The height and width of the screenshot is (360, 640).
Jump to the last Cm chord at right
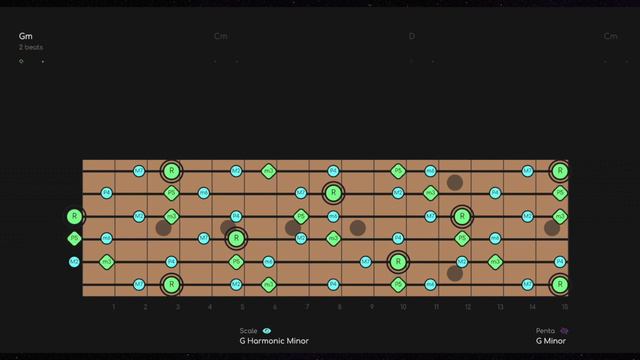click(x=610, y=36)
